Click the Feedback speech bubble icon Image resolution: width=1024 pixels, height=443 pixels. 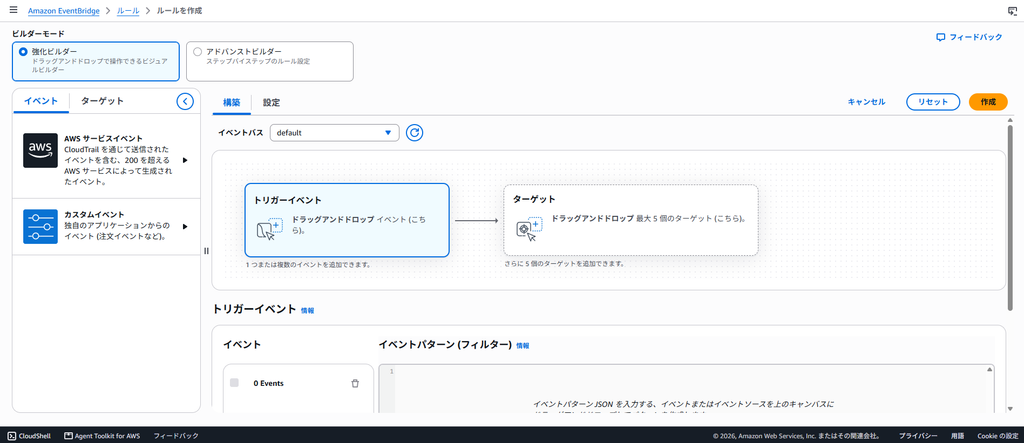click(x=940, y=37)
